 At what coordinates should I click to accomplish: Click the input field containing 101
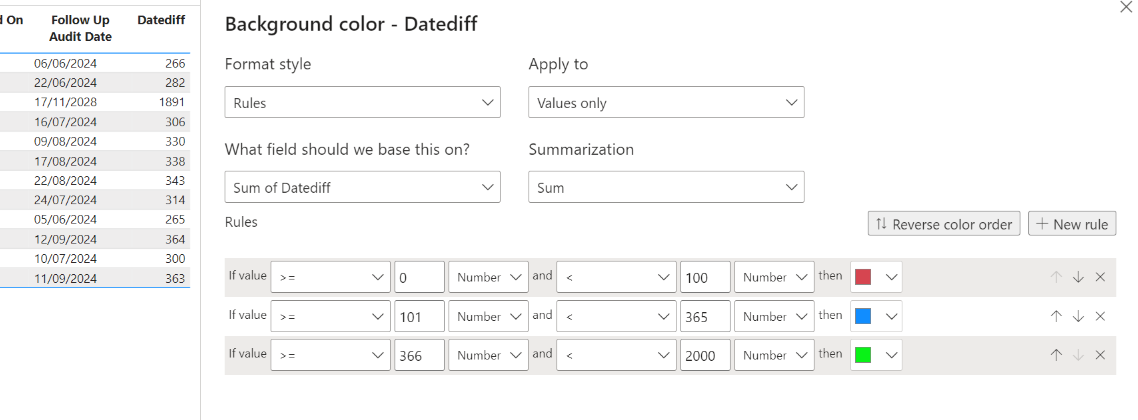click(419, 316)
